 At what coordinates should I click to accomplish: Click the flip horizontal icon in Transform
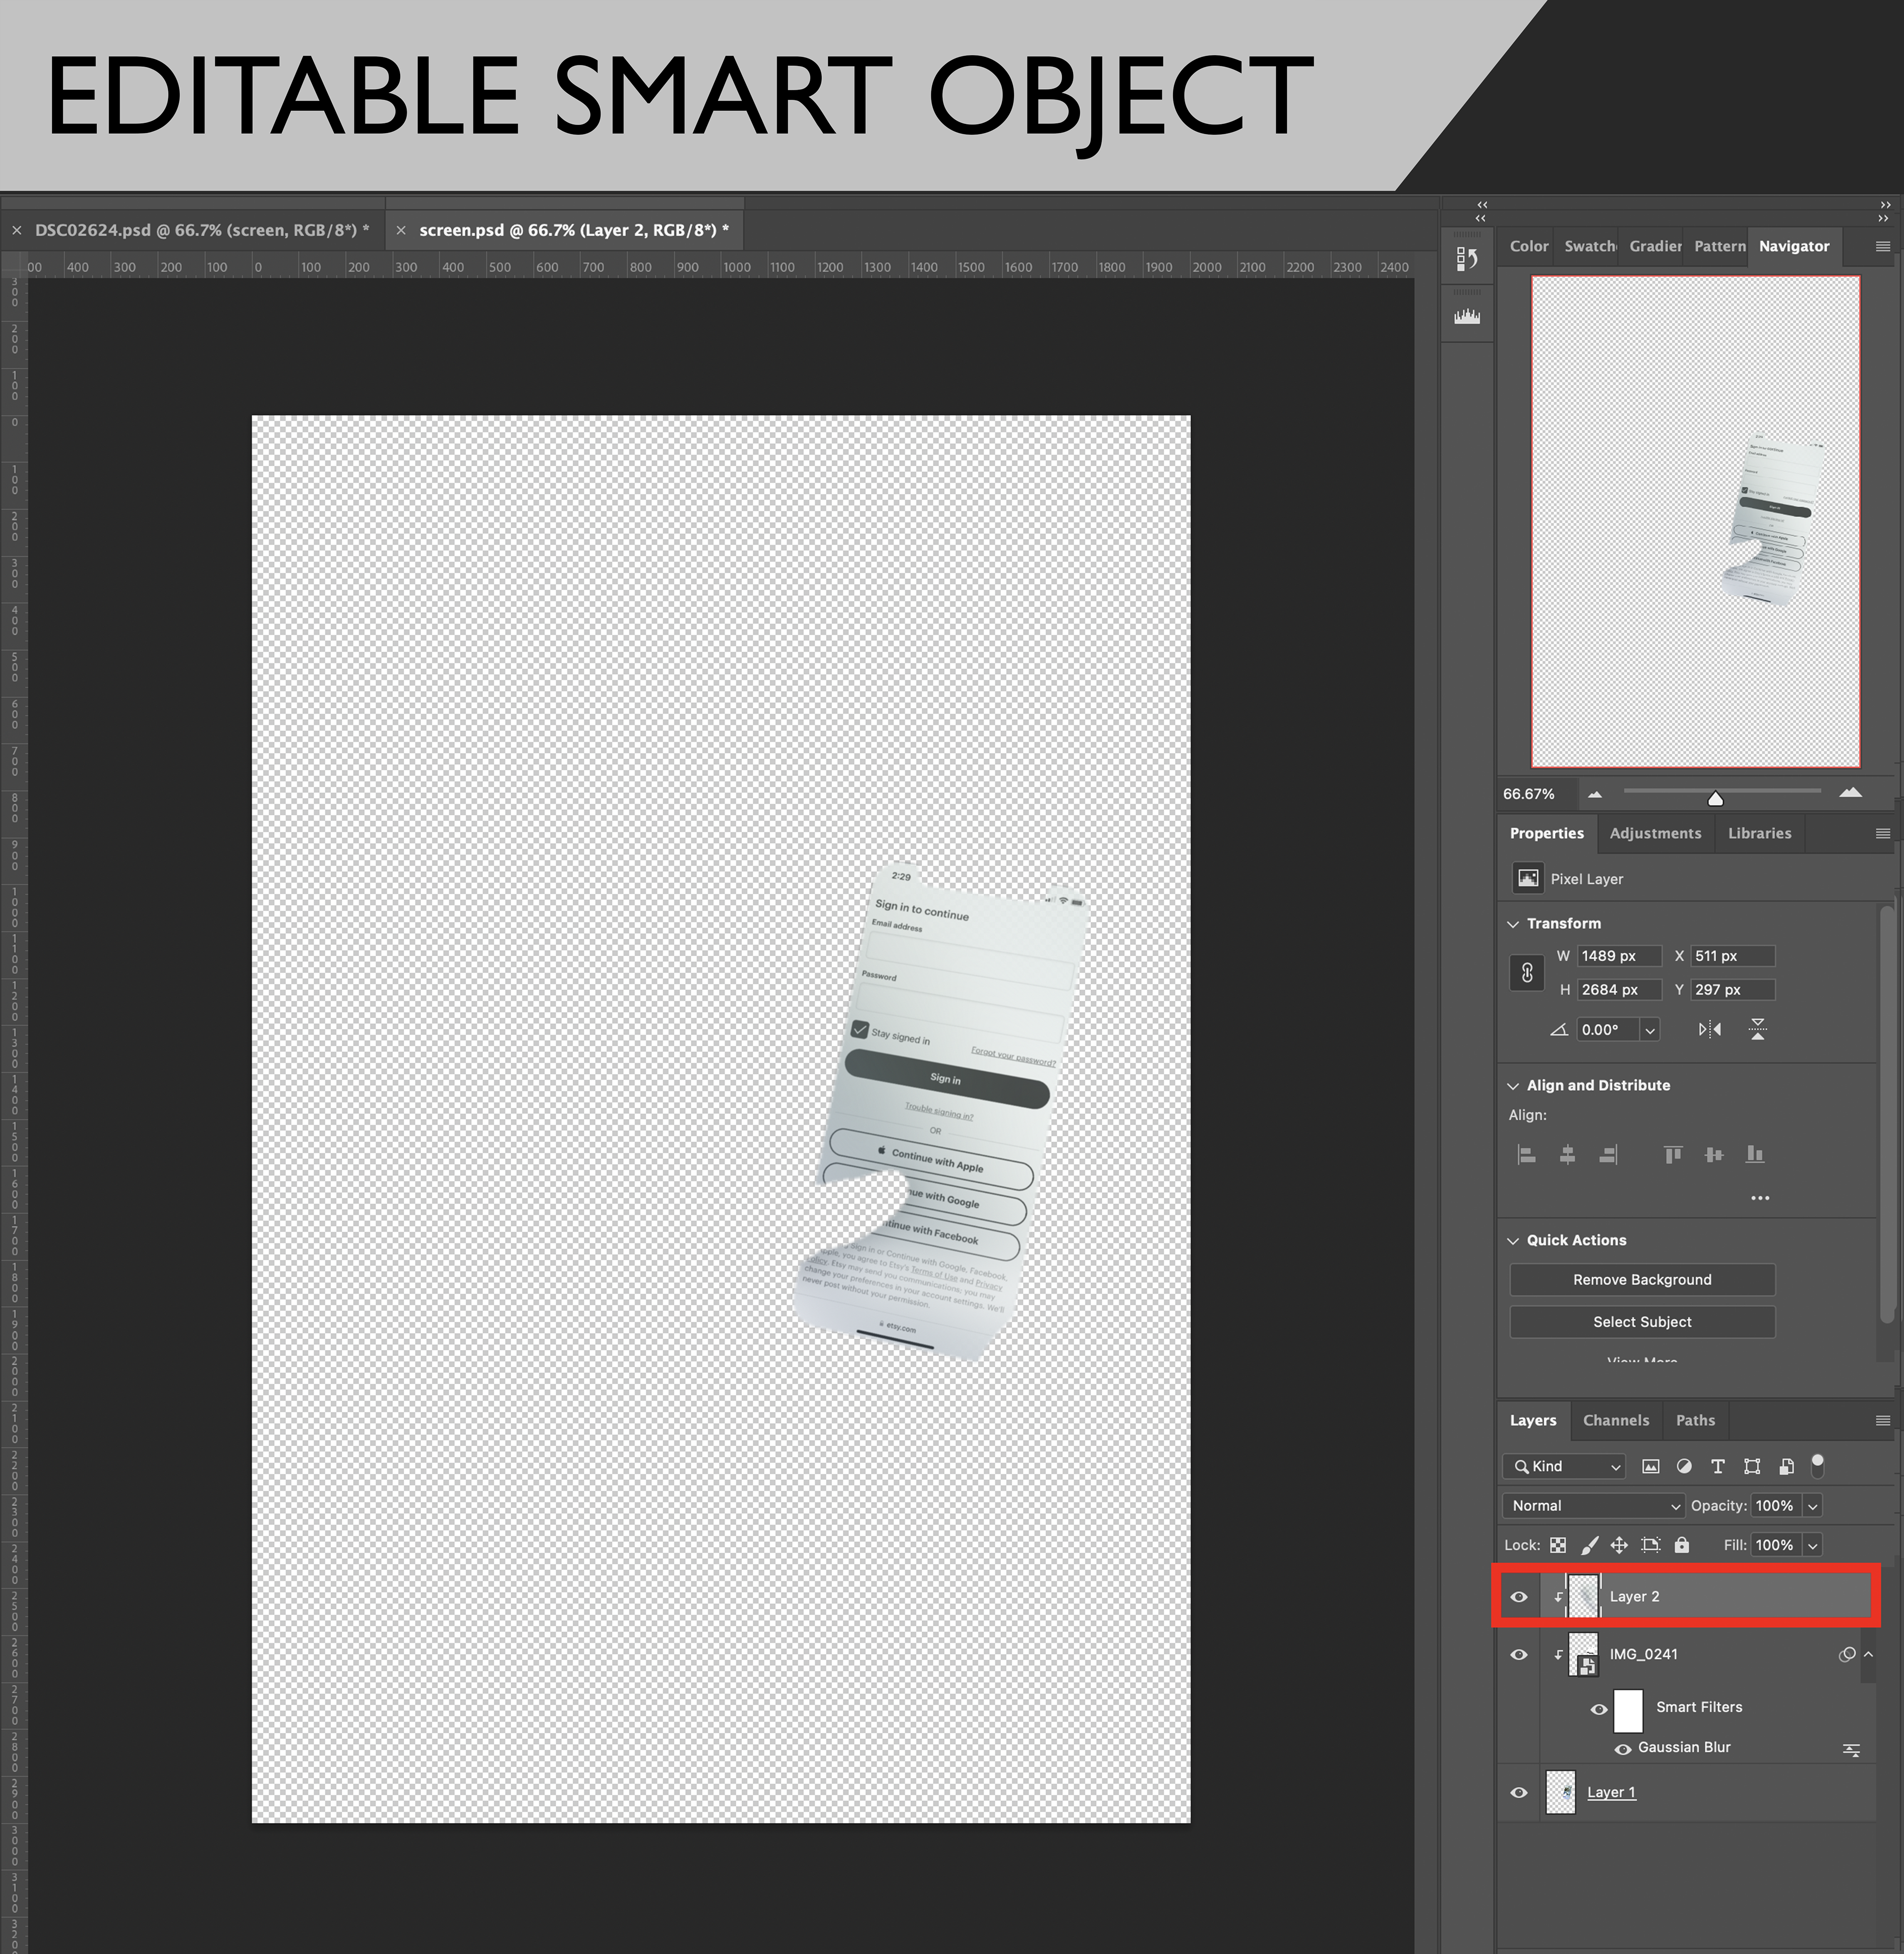pos(1710,1029)
